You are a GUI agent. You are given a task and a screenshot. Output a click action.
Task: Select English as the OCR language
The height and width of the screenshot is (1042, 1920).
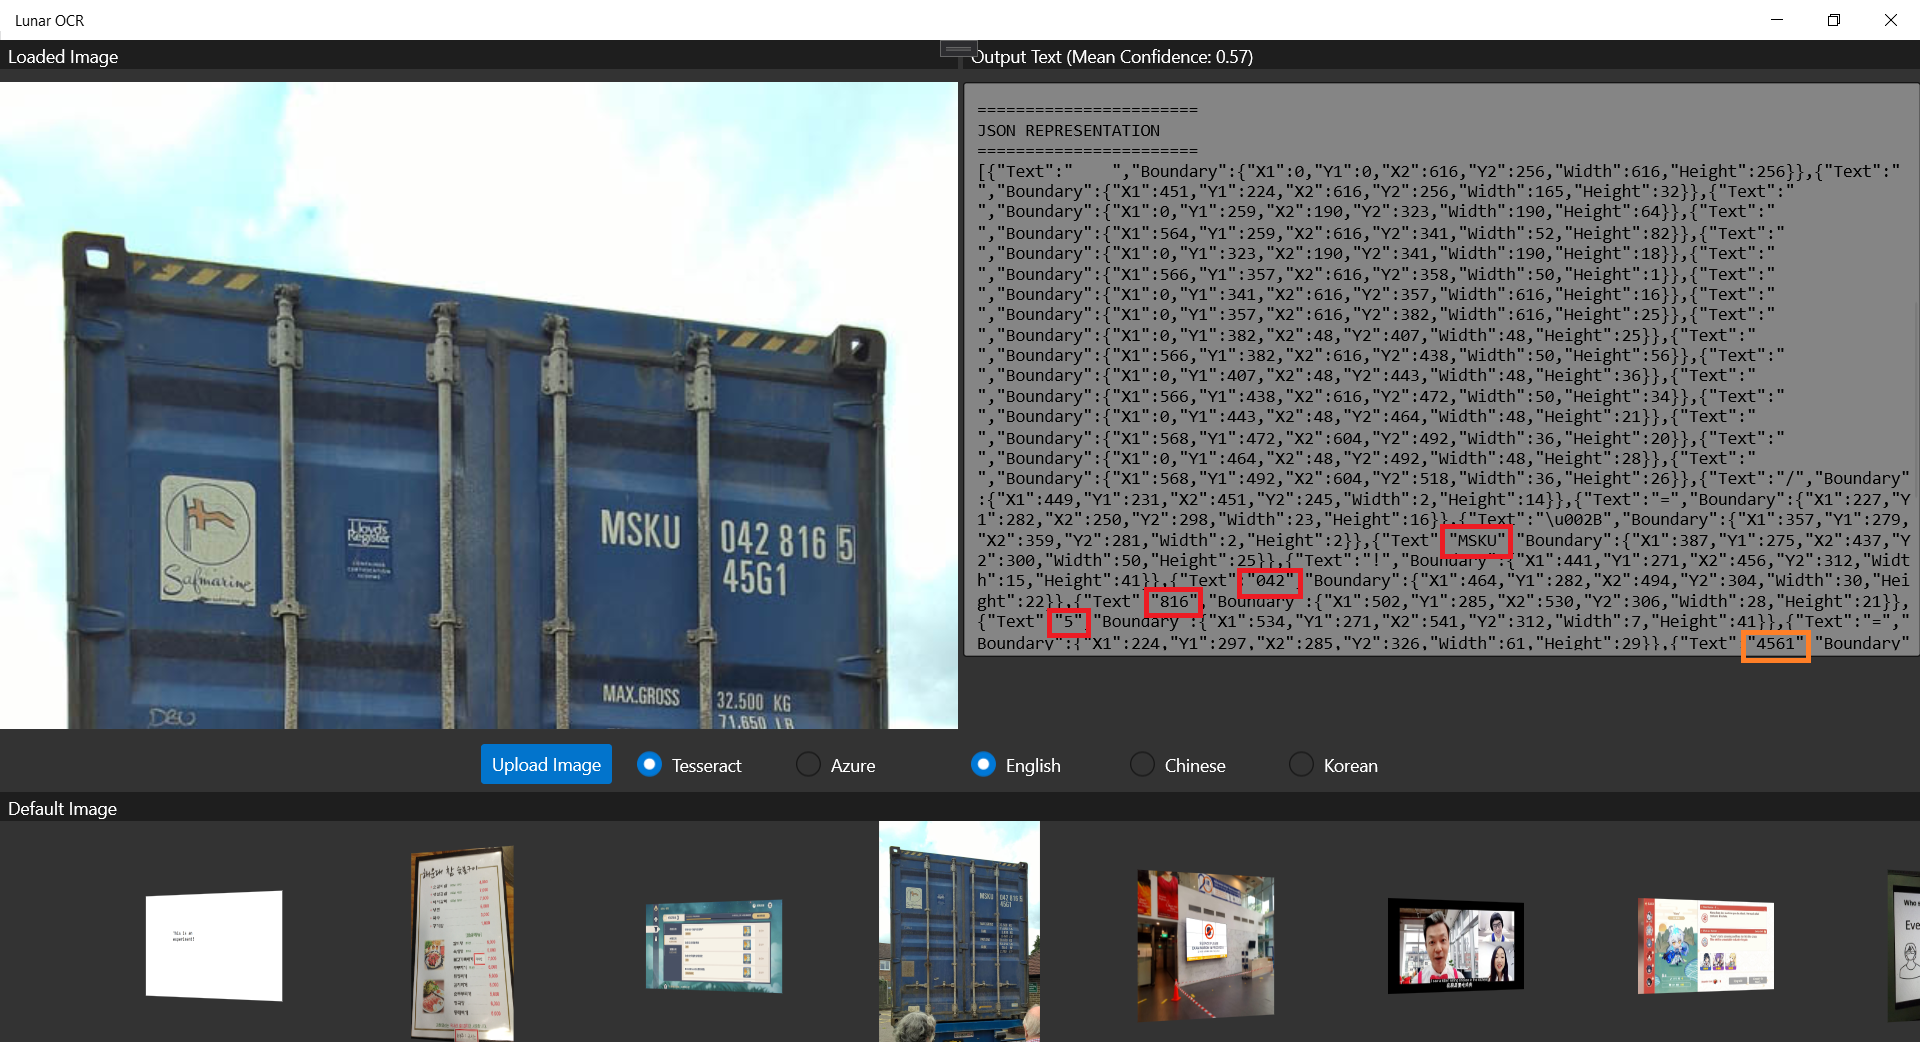pos(983,765)
